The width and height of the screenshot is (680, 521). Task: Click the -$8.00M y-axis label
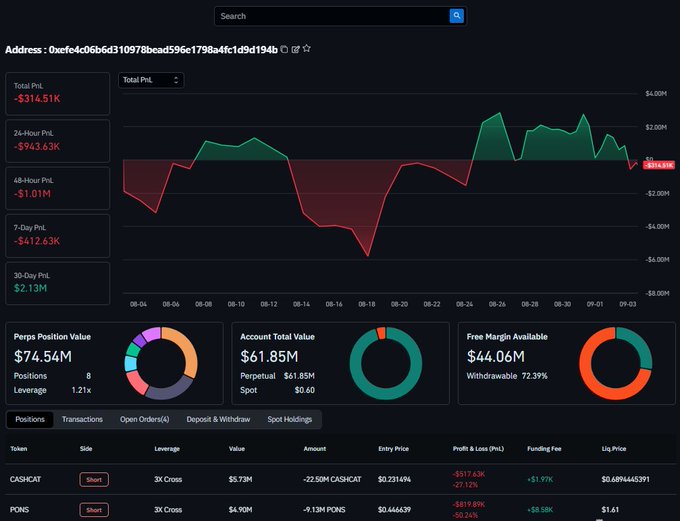[656, 294]
